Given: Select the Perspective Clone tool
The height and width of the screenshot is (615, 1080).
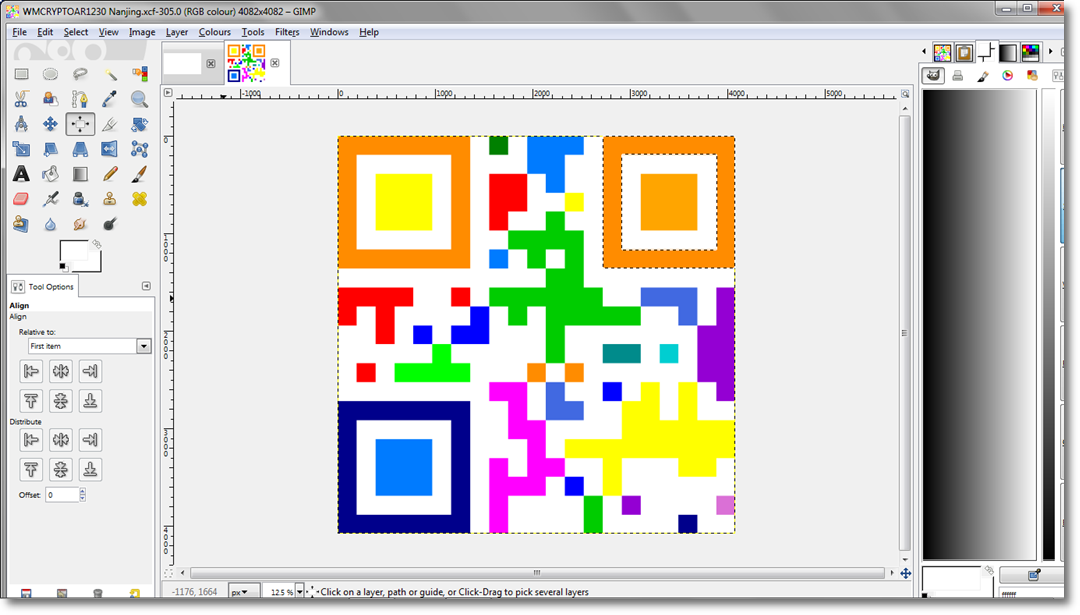Looking at the screenshot, I should (x=21, y=224).
